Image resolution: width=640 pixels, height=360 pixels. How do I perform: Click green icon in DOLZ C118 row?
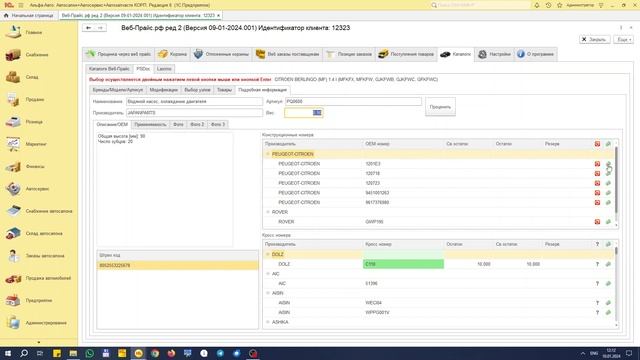[608, 264]
